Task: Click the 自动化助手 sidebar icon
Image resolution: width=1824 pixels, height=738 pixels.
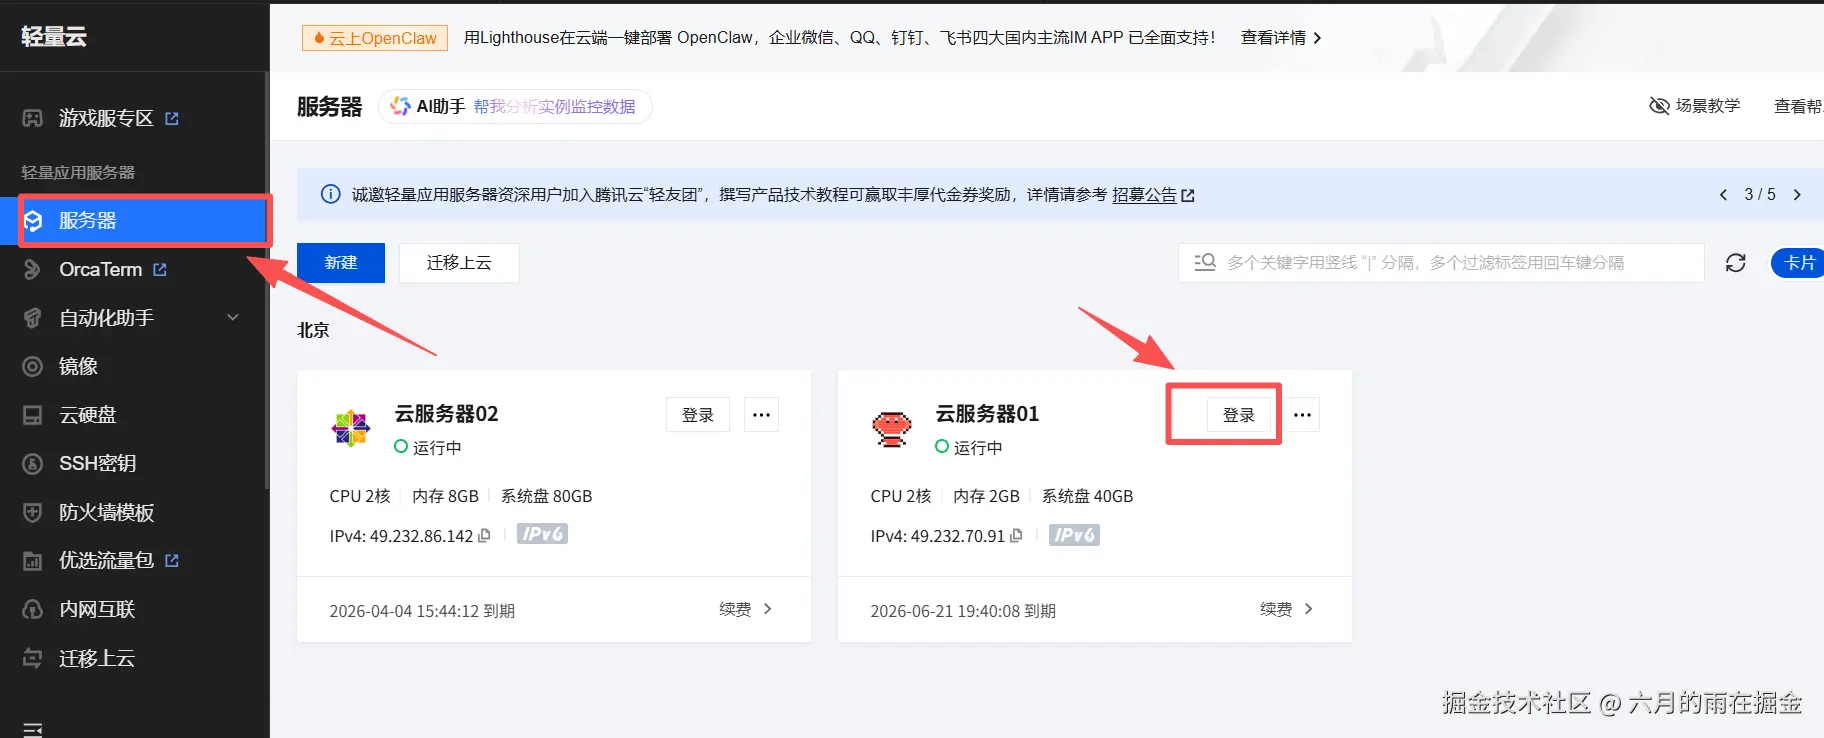Action: pos(33,318)
